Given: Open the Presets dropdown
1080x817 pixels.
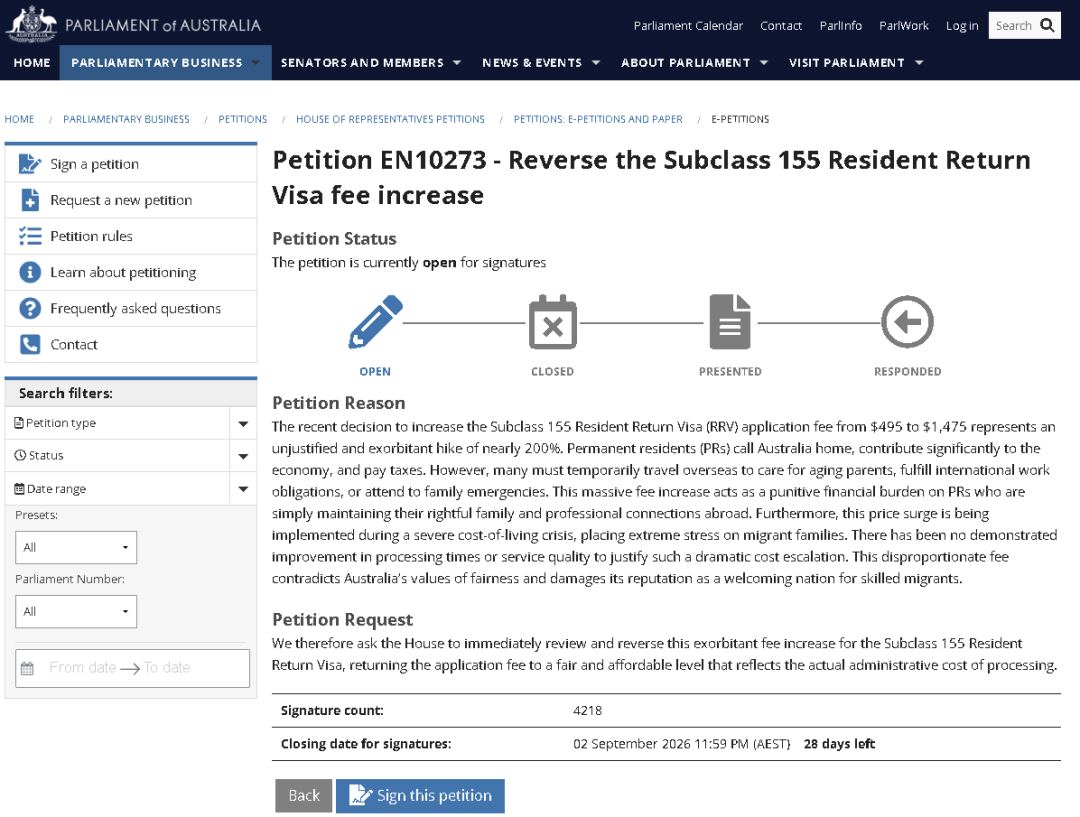Looking at the screenshot, I should [76, 548].
